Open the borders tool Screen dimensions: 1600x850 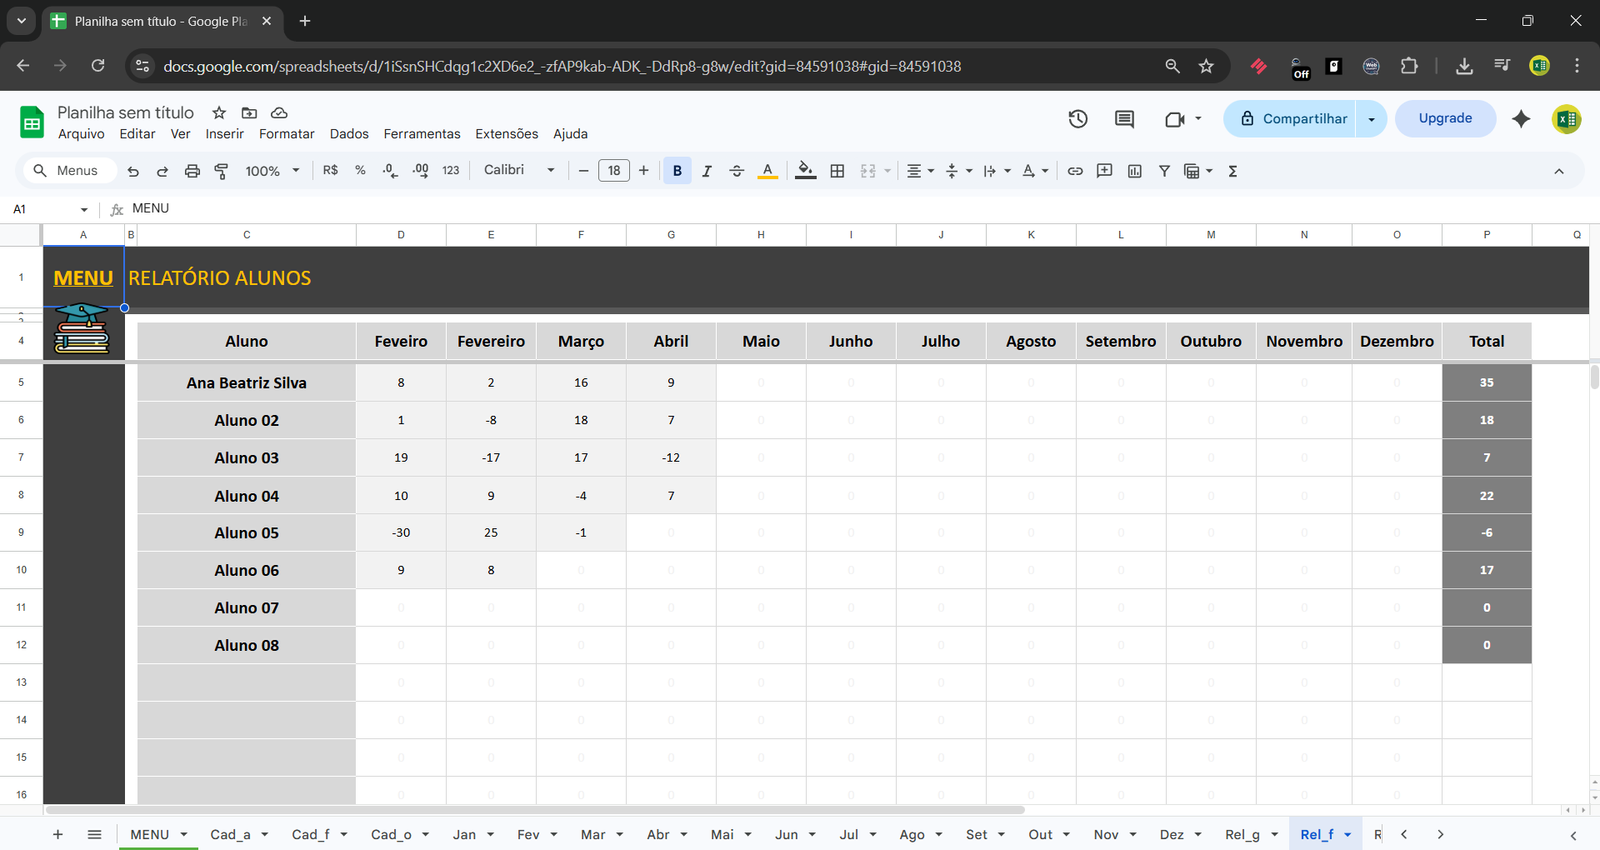point(837,171)
